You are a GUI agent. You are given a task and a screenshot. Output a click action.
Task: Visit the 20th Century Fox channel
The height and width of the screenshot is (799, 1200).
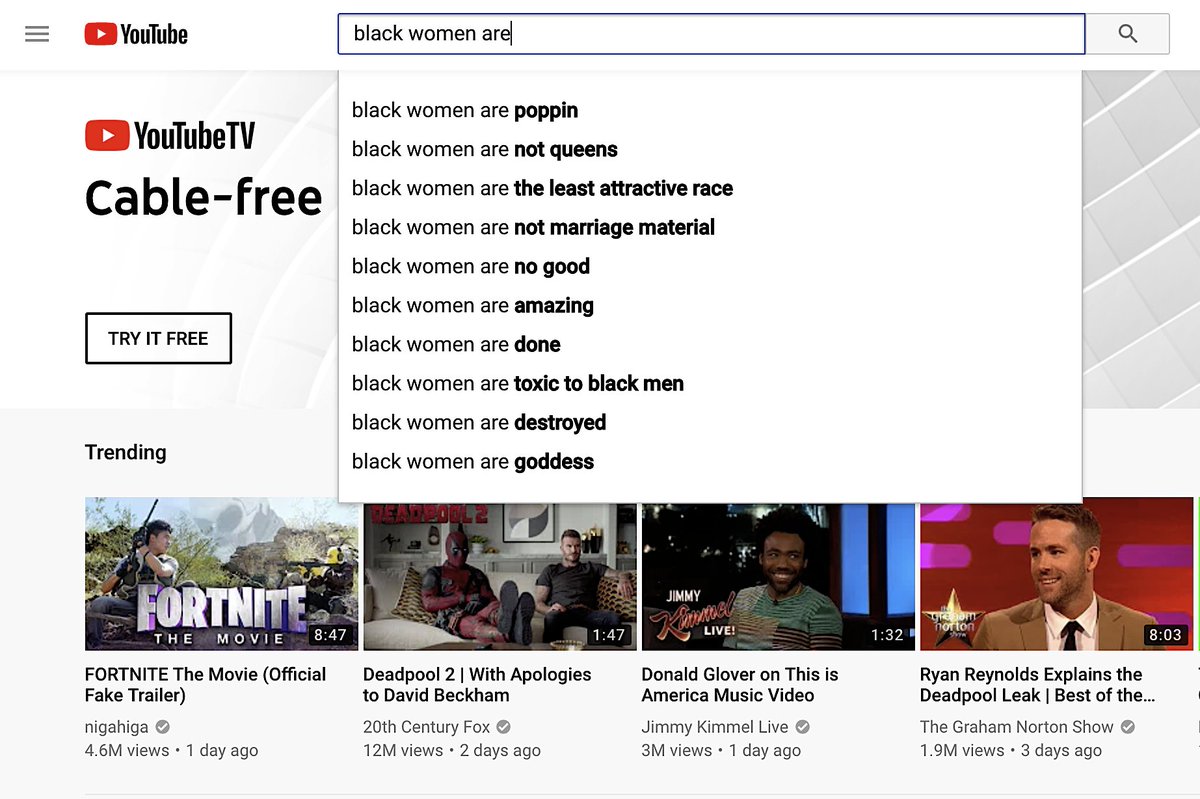427,727
